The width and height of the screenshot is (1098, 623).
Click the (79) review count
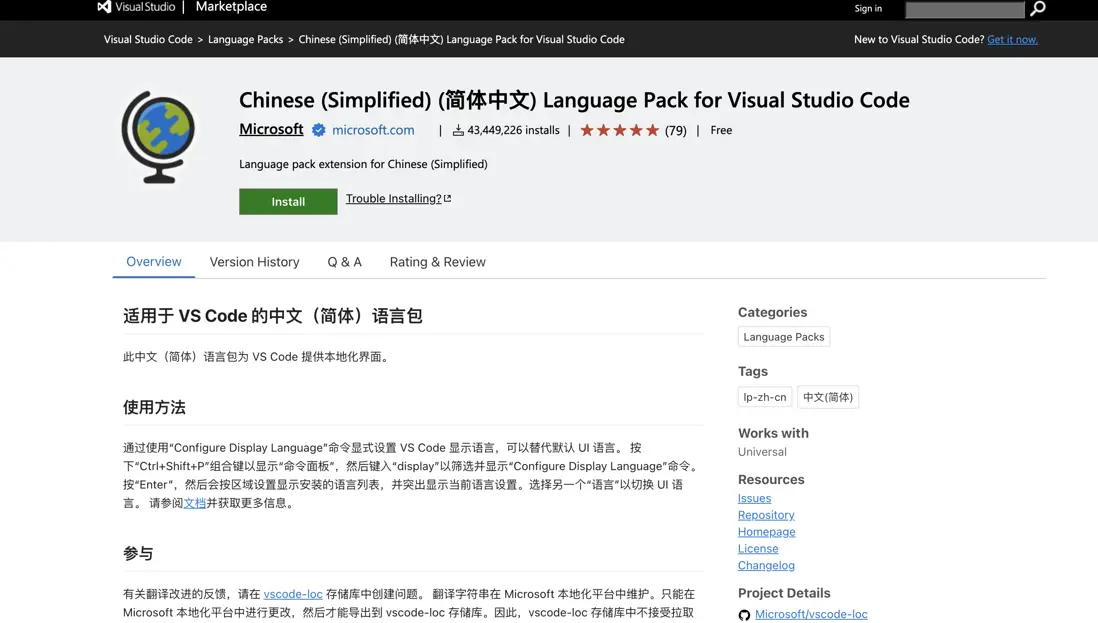pos(676,131)
